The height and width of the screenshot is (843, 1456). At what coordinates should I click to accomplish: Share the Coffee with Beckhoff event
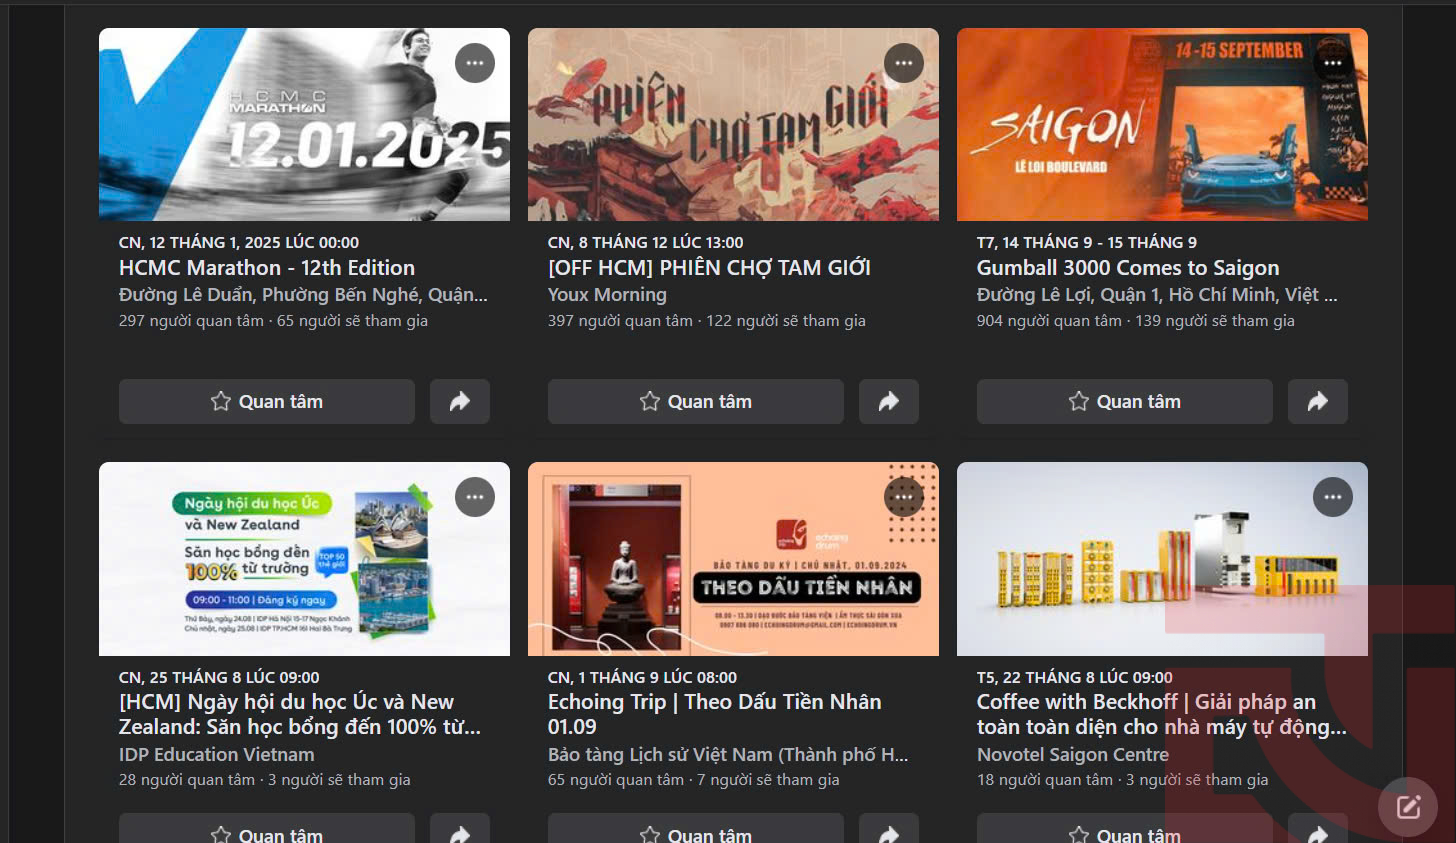coord(1318,830)
